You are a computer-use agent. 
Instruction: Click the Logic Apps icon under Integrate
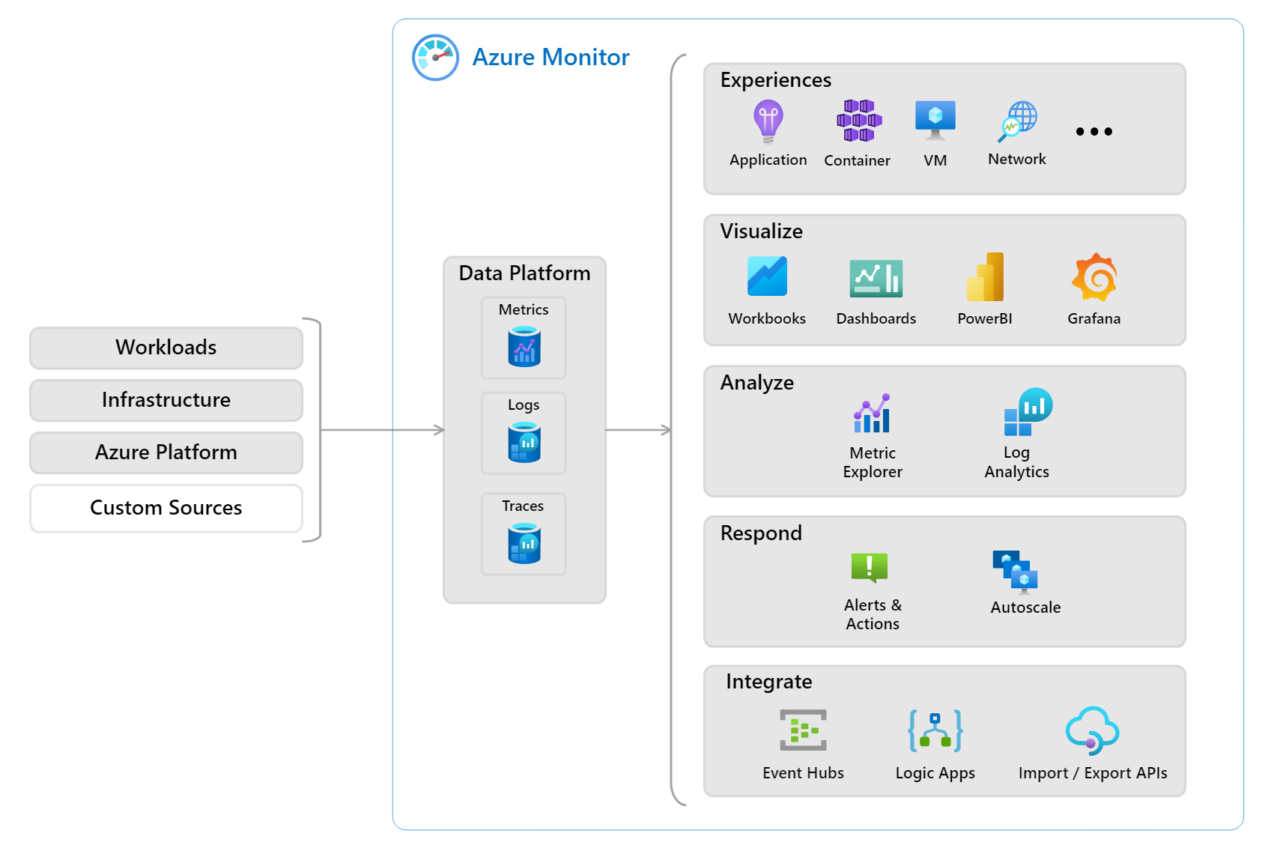(x=934, y=728)
